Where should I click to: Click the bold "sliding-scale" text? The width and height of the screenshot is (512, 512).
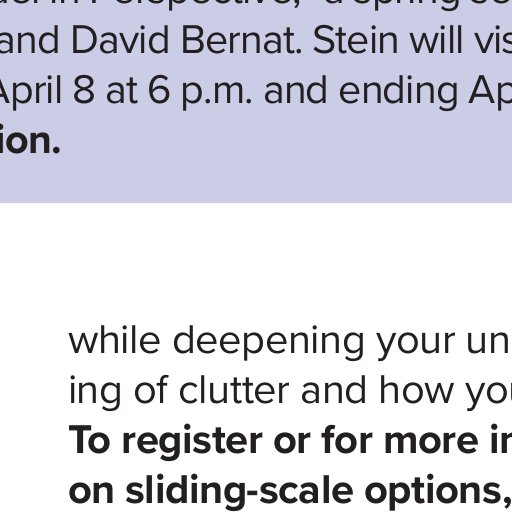(x=239, y=492)
